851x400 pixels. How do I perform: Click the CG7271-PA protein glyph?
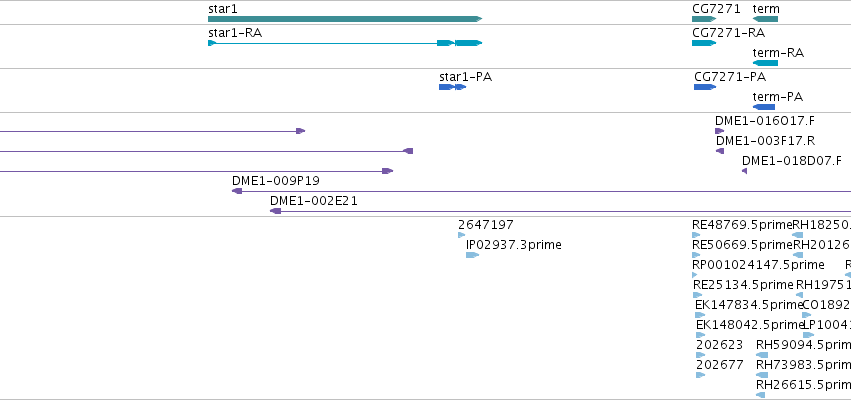coord(704,87)
